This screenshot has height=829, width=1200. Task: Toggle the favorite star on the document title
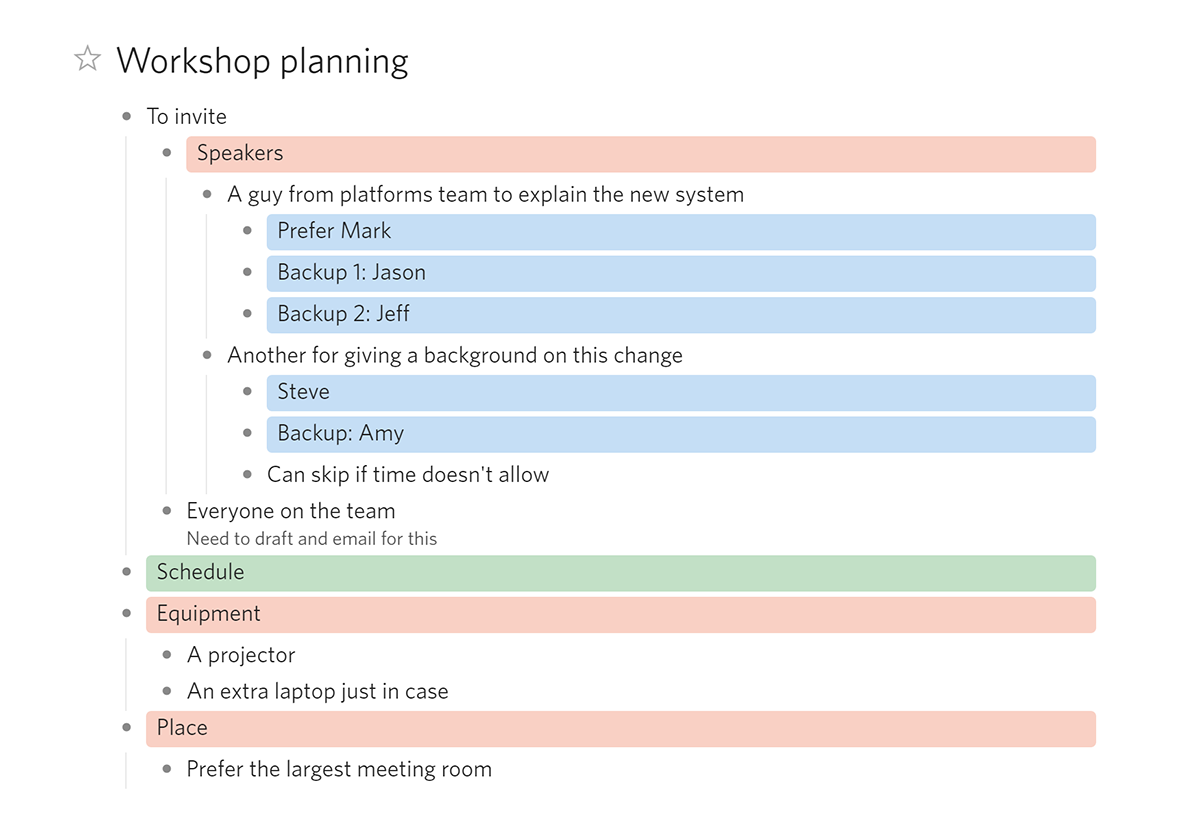(87, 58)
